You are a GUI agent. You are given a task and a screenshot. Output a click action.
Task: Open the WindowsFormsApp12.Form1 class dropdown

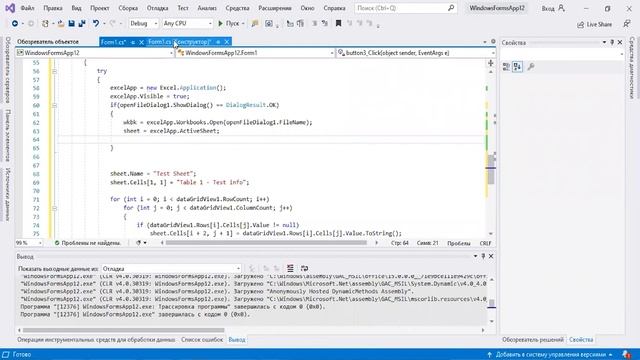[256, 53]
